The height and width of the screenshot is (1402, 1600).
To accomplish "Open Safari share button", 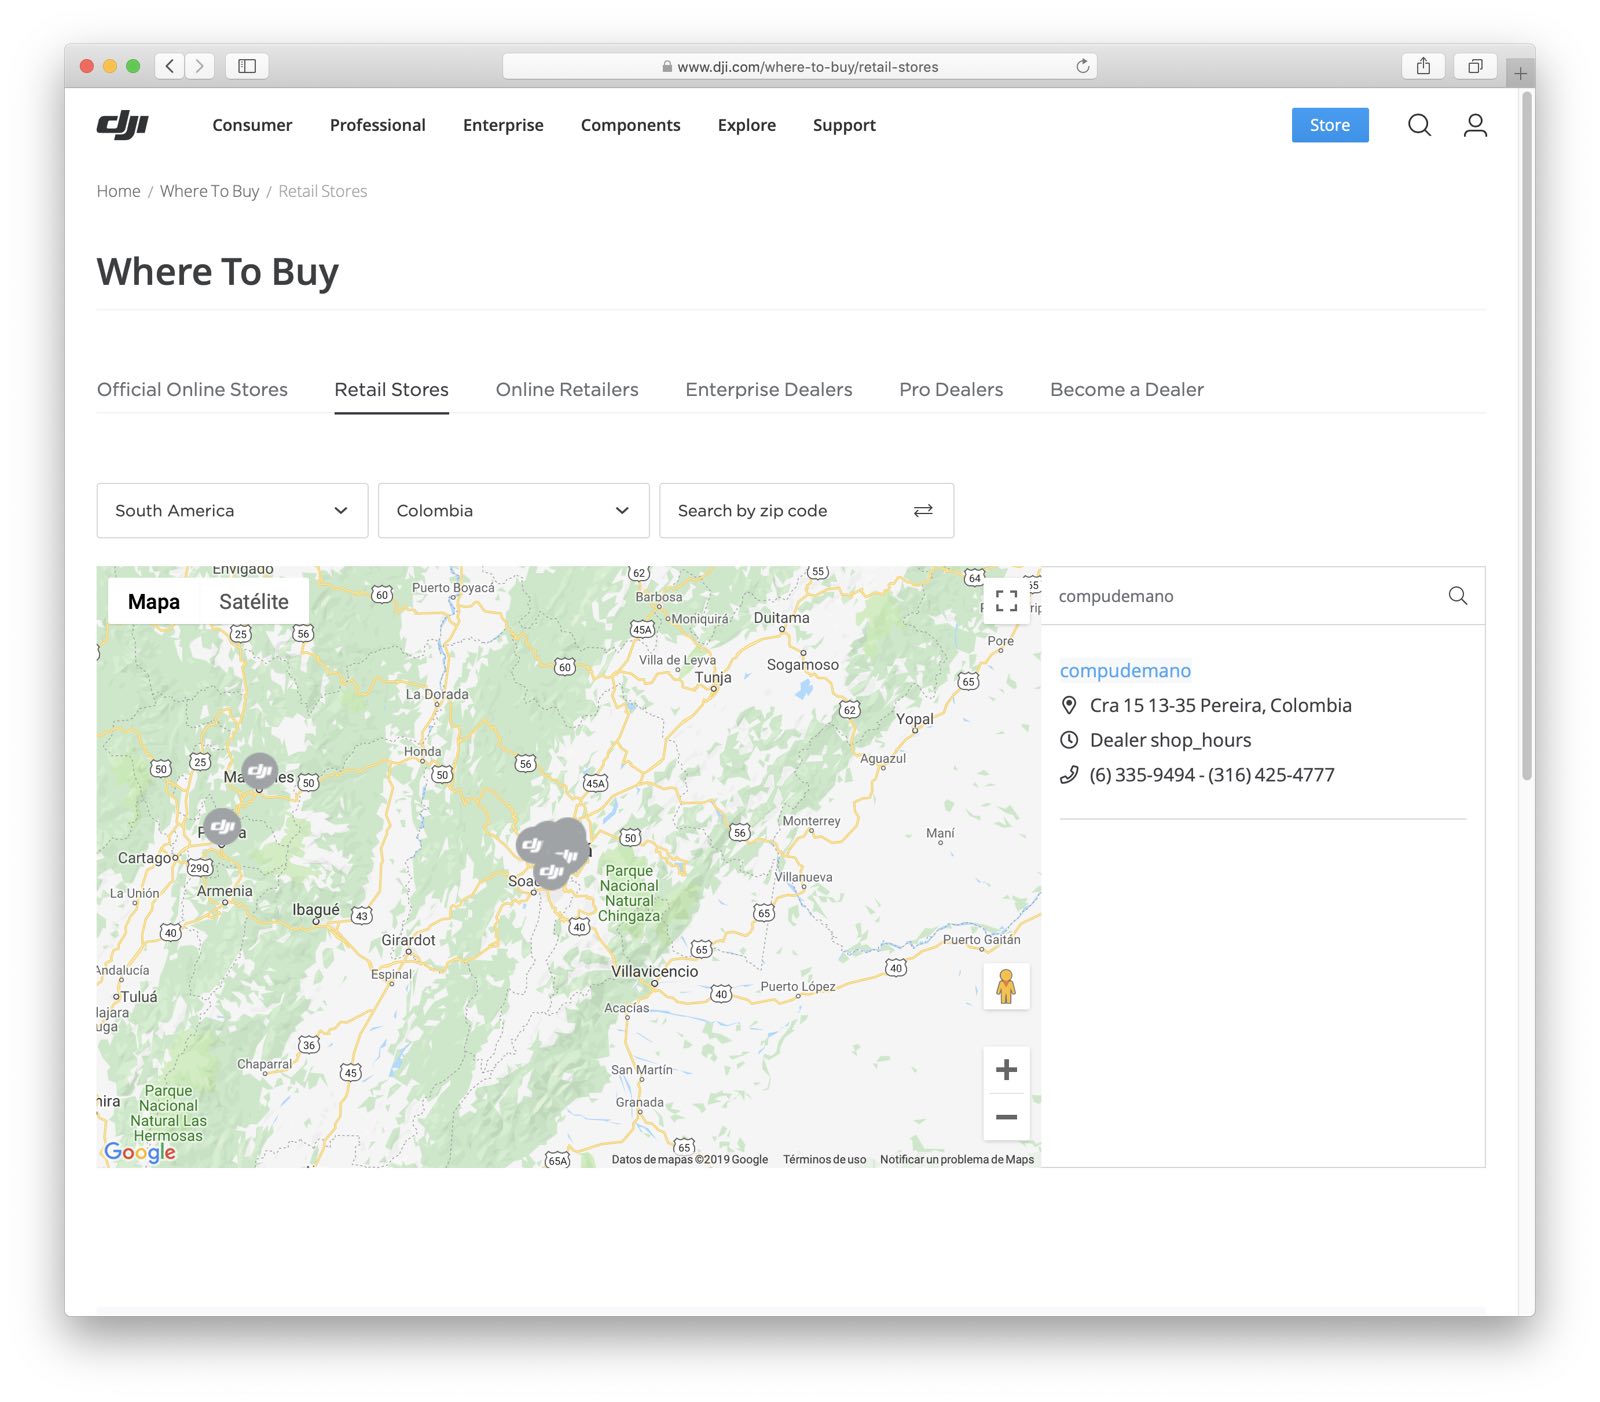I will (x=1423, y=66).
